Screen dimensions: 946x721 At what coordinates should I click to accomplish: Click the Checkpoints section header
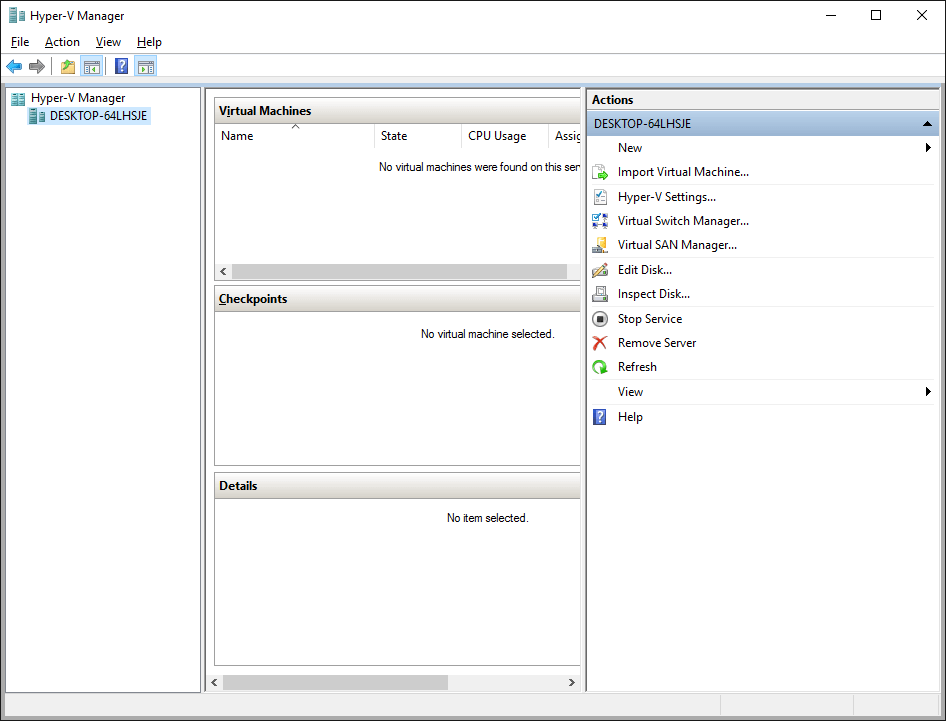click(x=398, y=299)
